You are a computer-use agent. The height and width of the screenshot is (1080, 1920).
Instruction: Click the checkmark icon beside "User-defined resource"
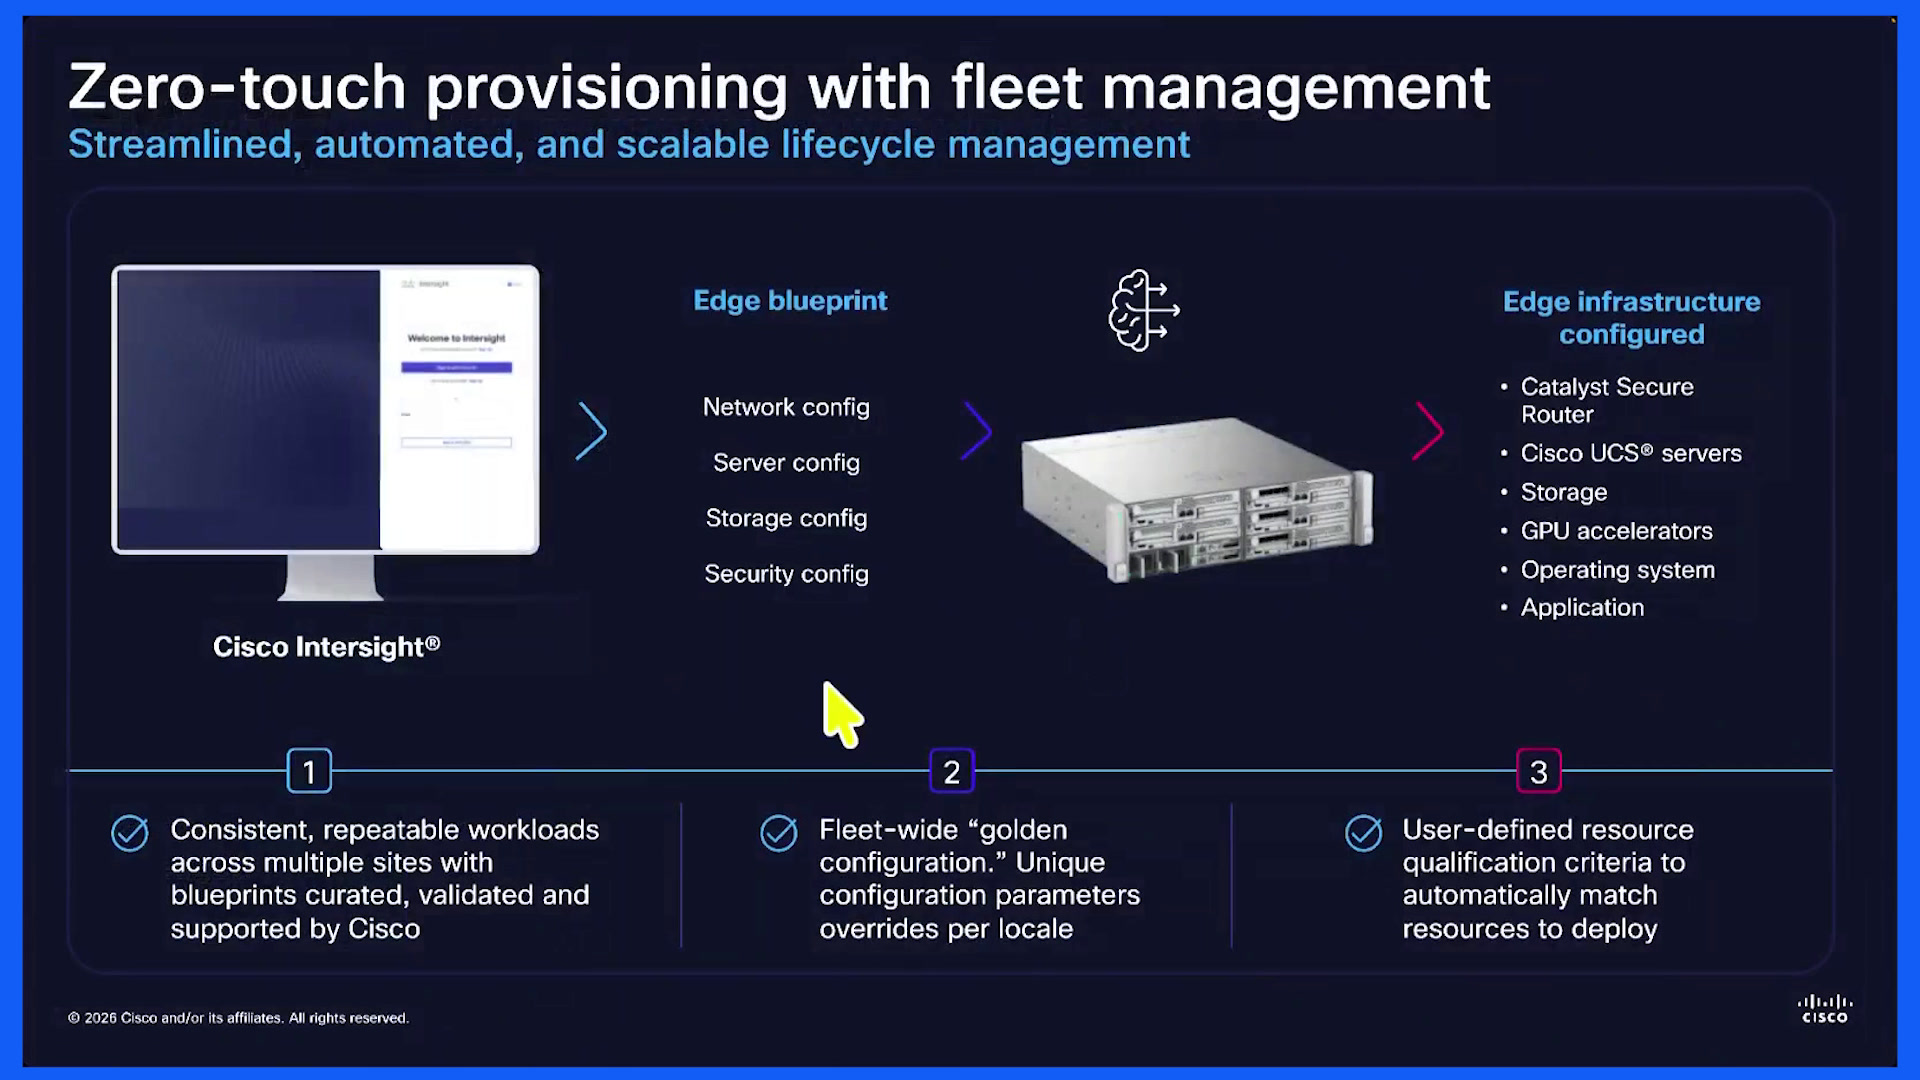[1364, 832]
